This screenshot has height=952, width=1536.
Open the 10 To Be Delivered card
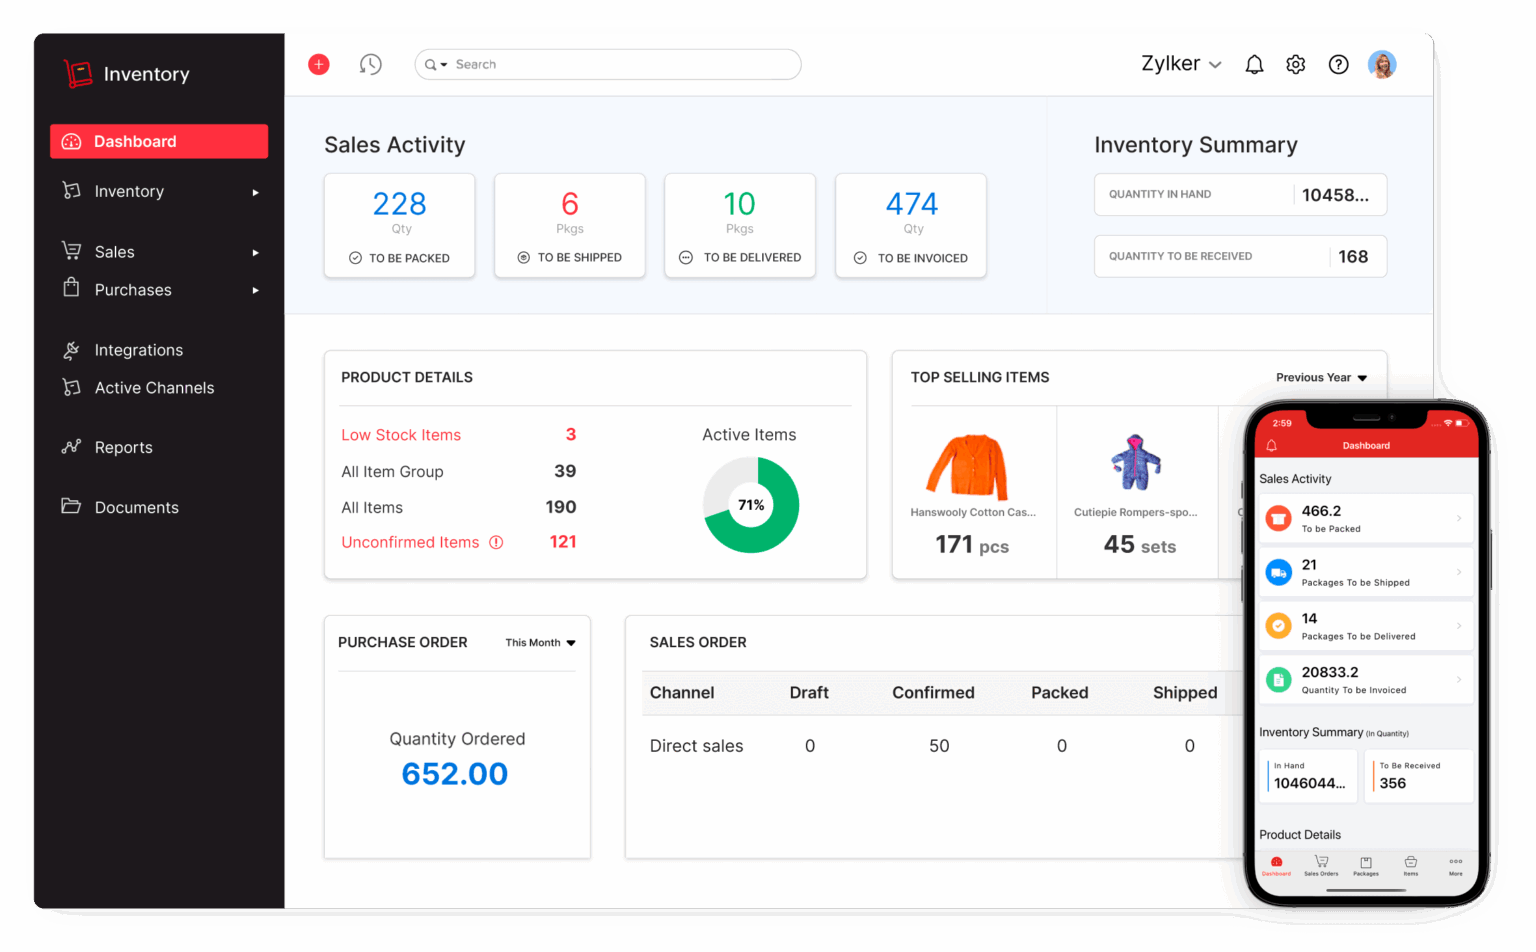click(x=740, y=226)
